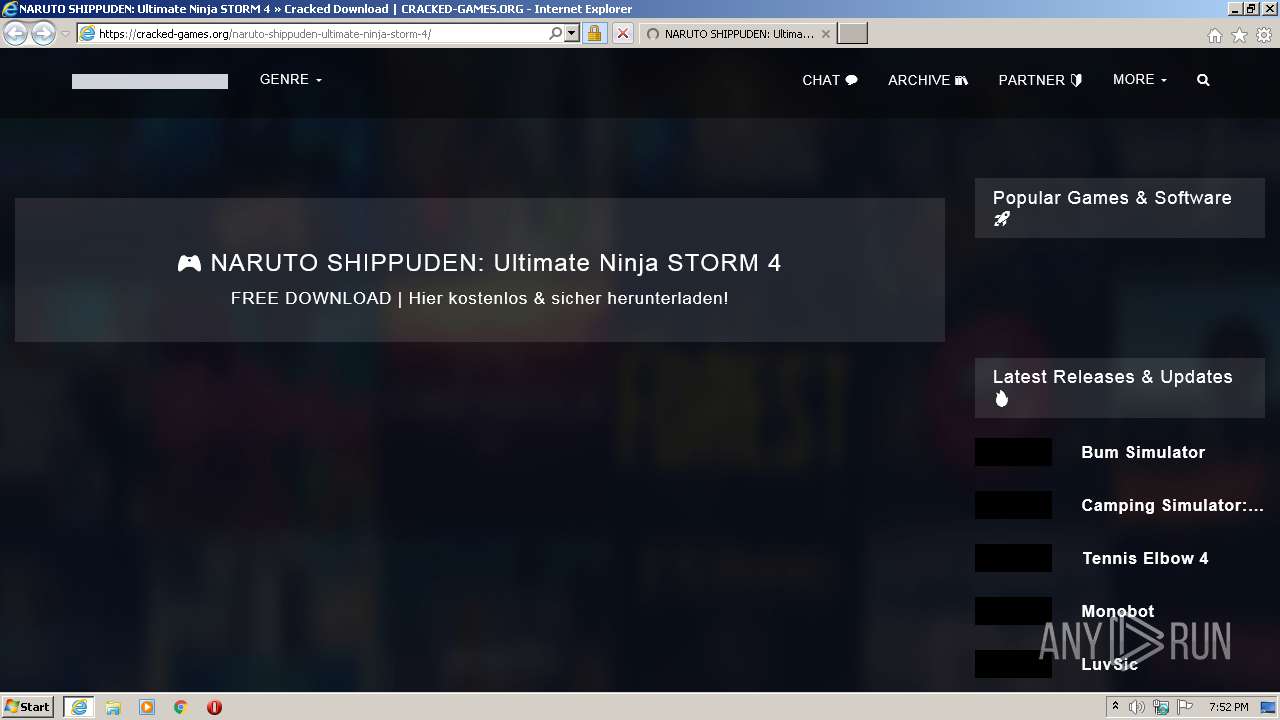Open the Tools gear icon

1264,35
